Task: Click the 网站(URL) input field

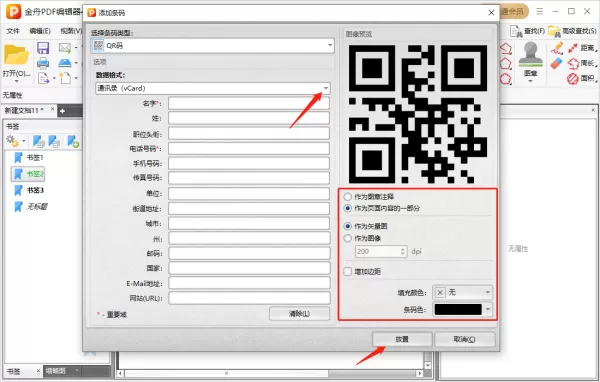Action: pos(249,298)
